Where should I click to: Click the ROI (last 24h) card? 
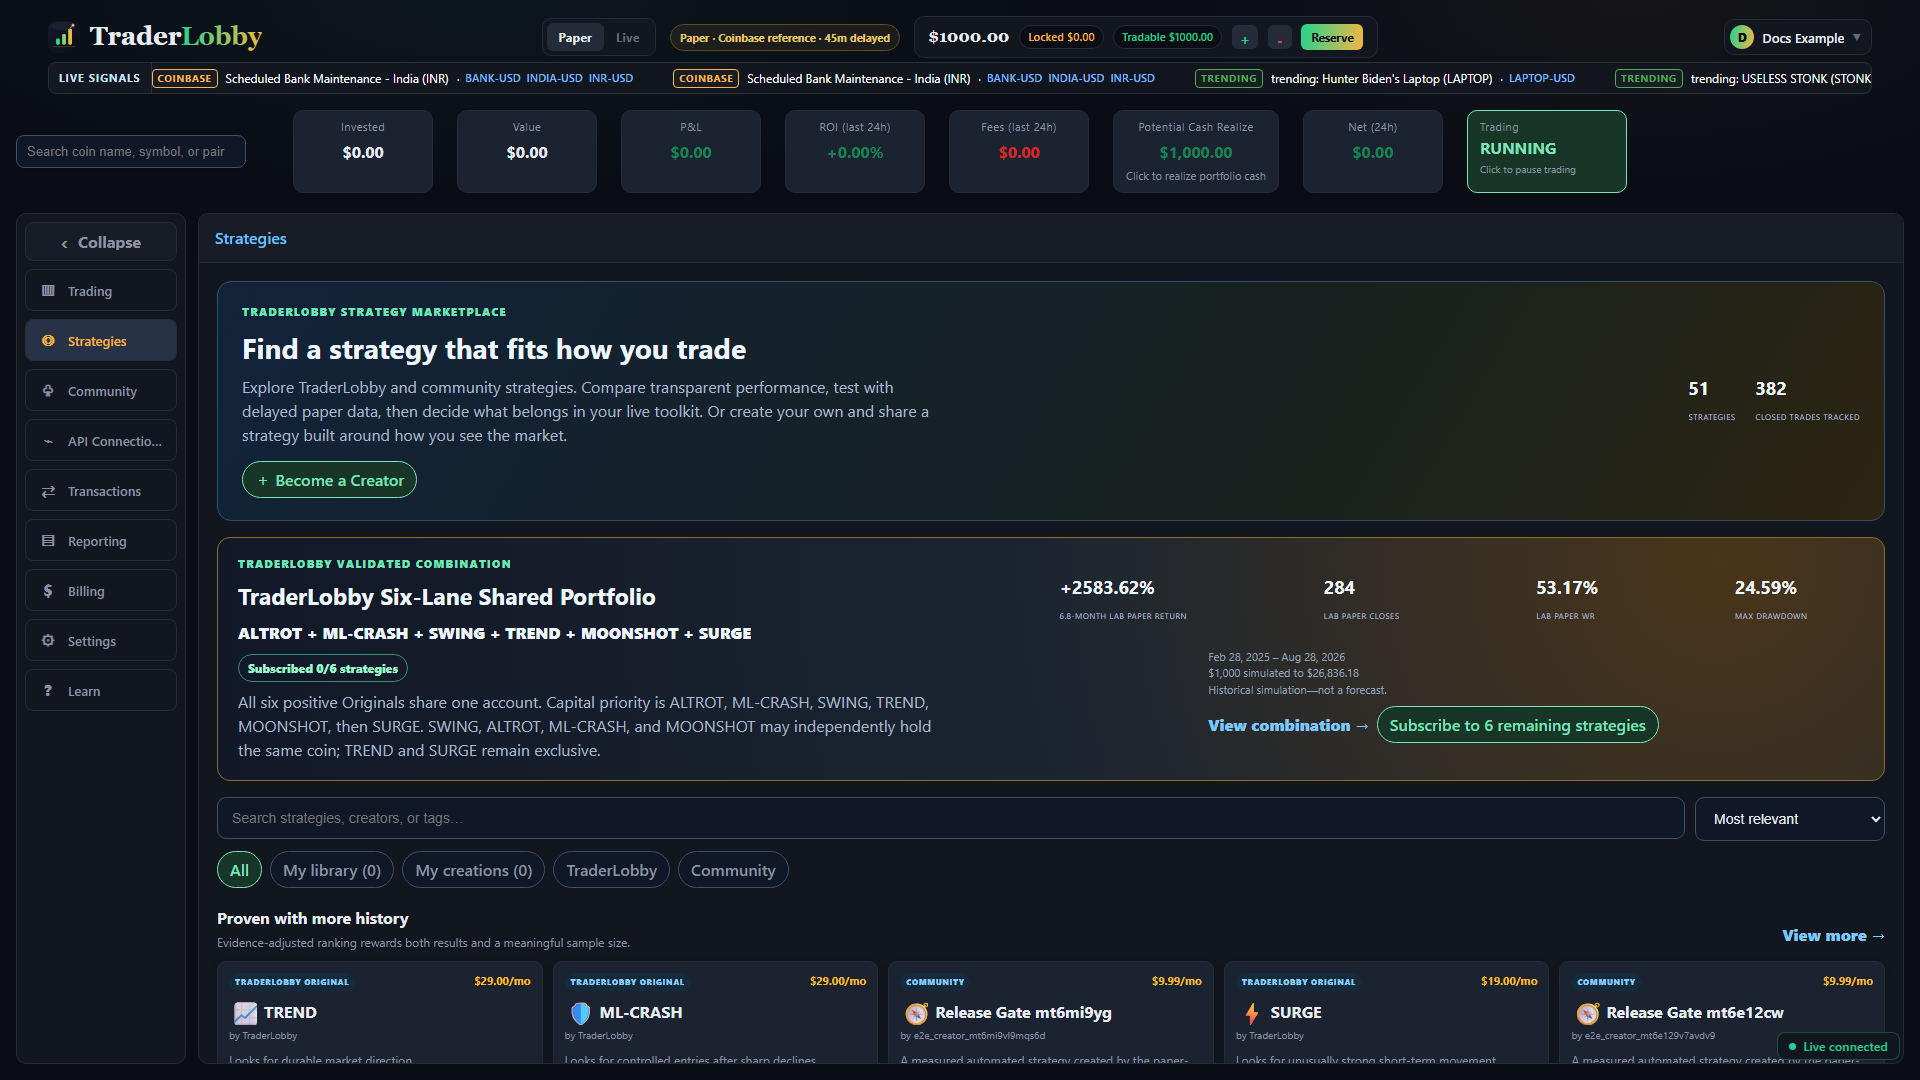[855, 151]
